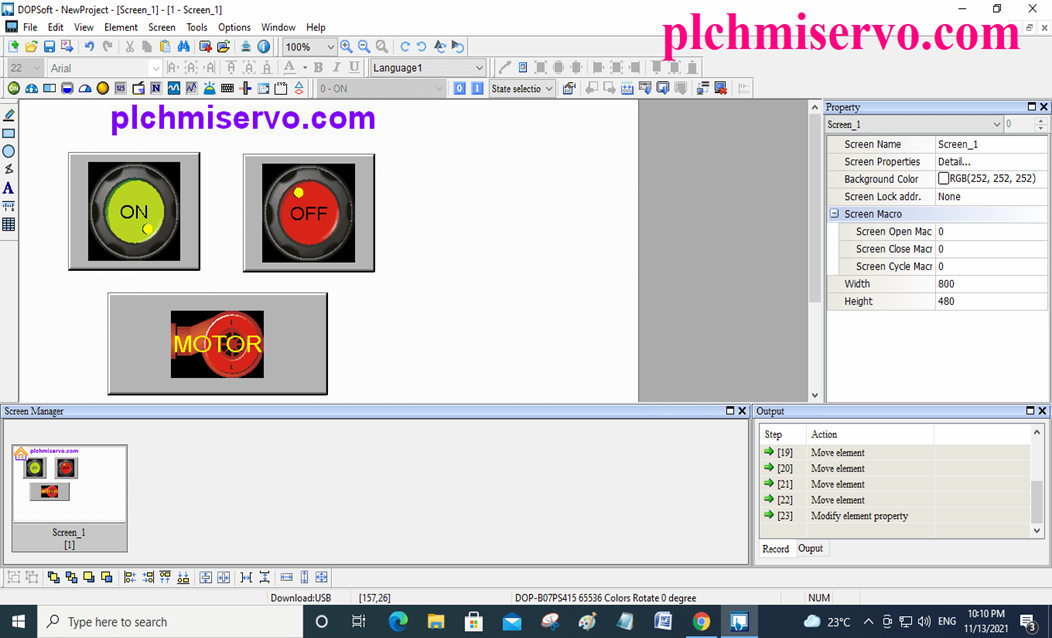Click the Background Color checkbox swatch
Screen dimensions: 1052x638
tap(943, 178)
